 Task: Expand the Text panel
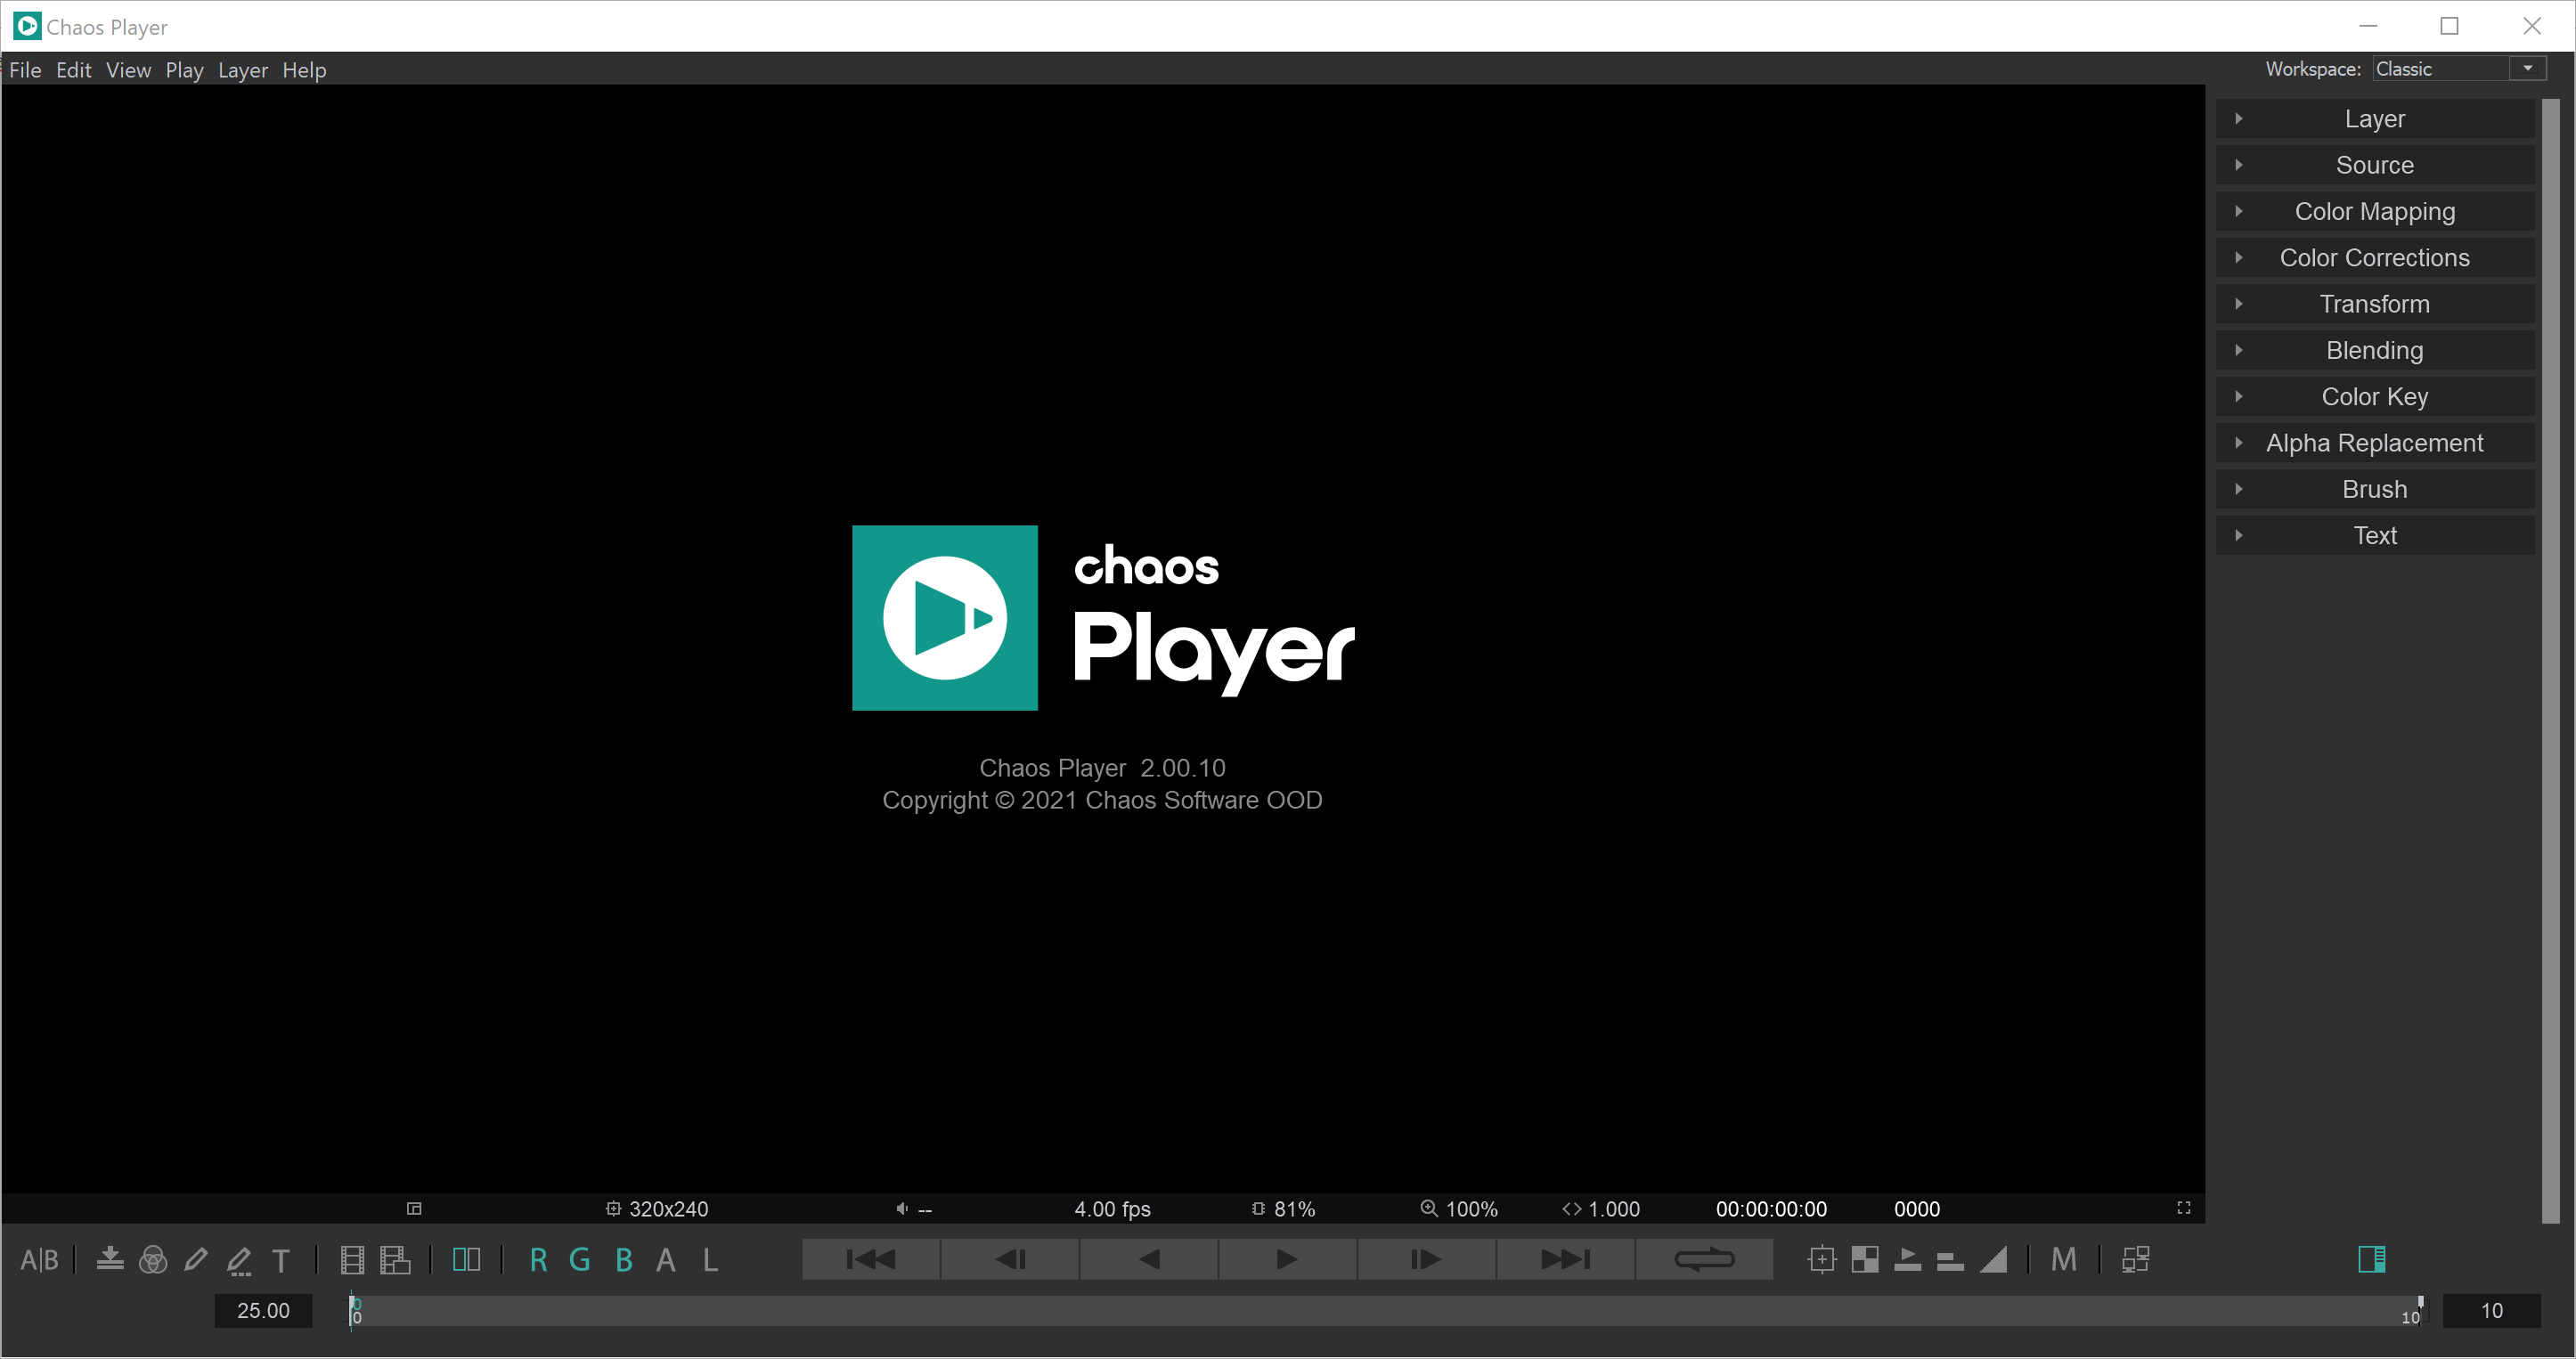coord(2375,535)
